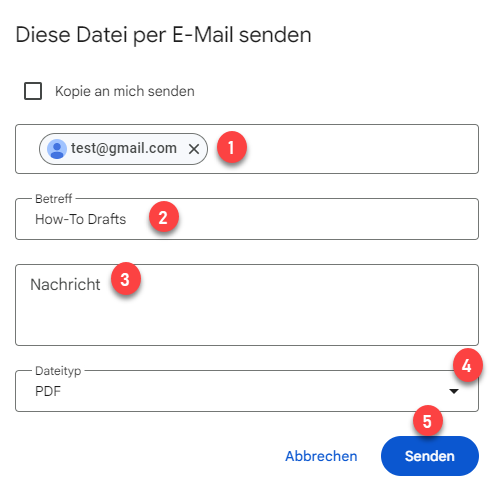The width and height of the screenshot is (494, 496).
Task: Focus the Nachricht message text area
Action: point(247,305)
